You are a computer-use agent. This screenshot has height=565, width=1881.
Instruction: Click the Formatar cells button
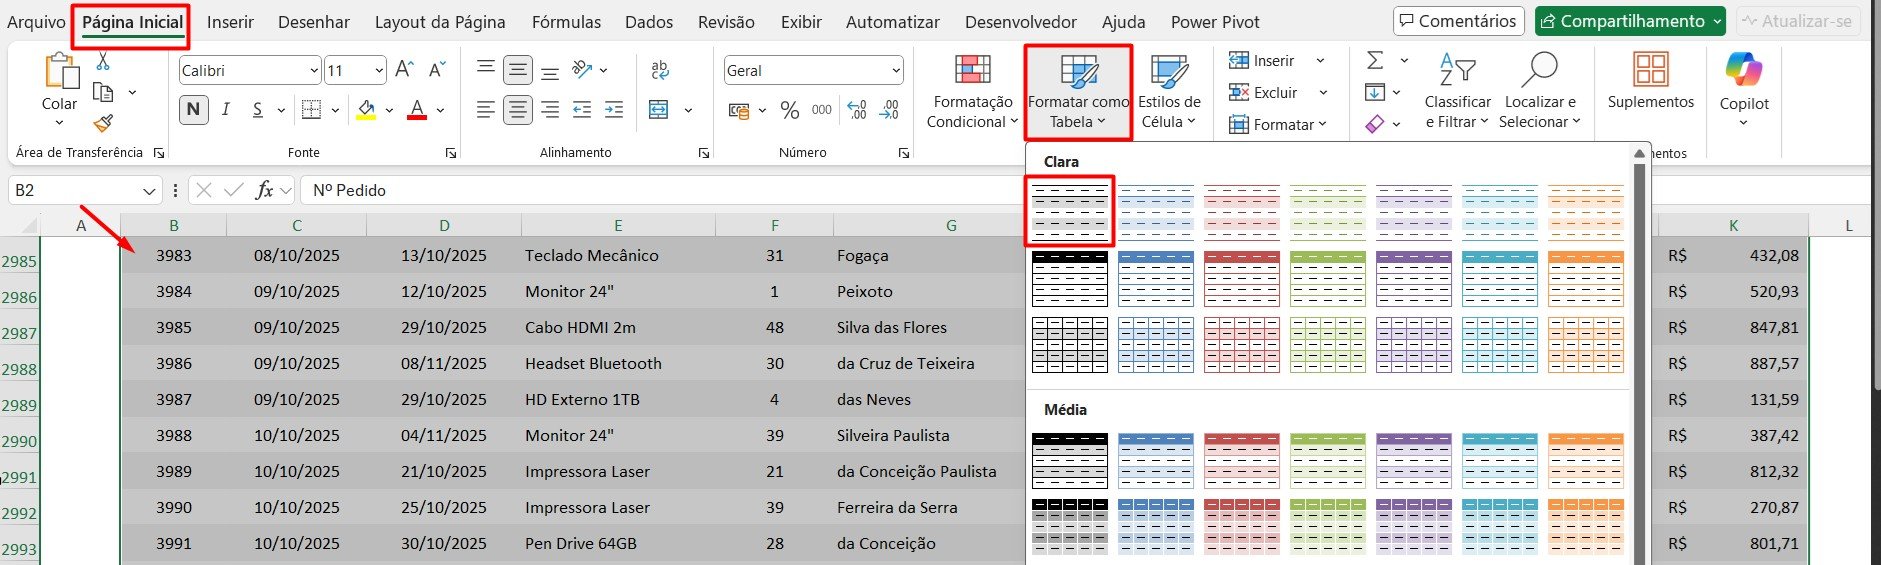point(1278,124)
